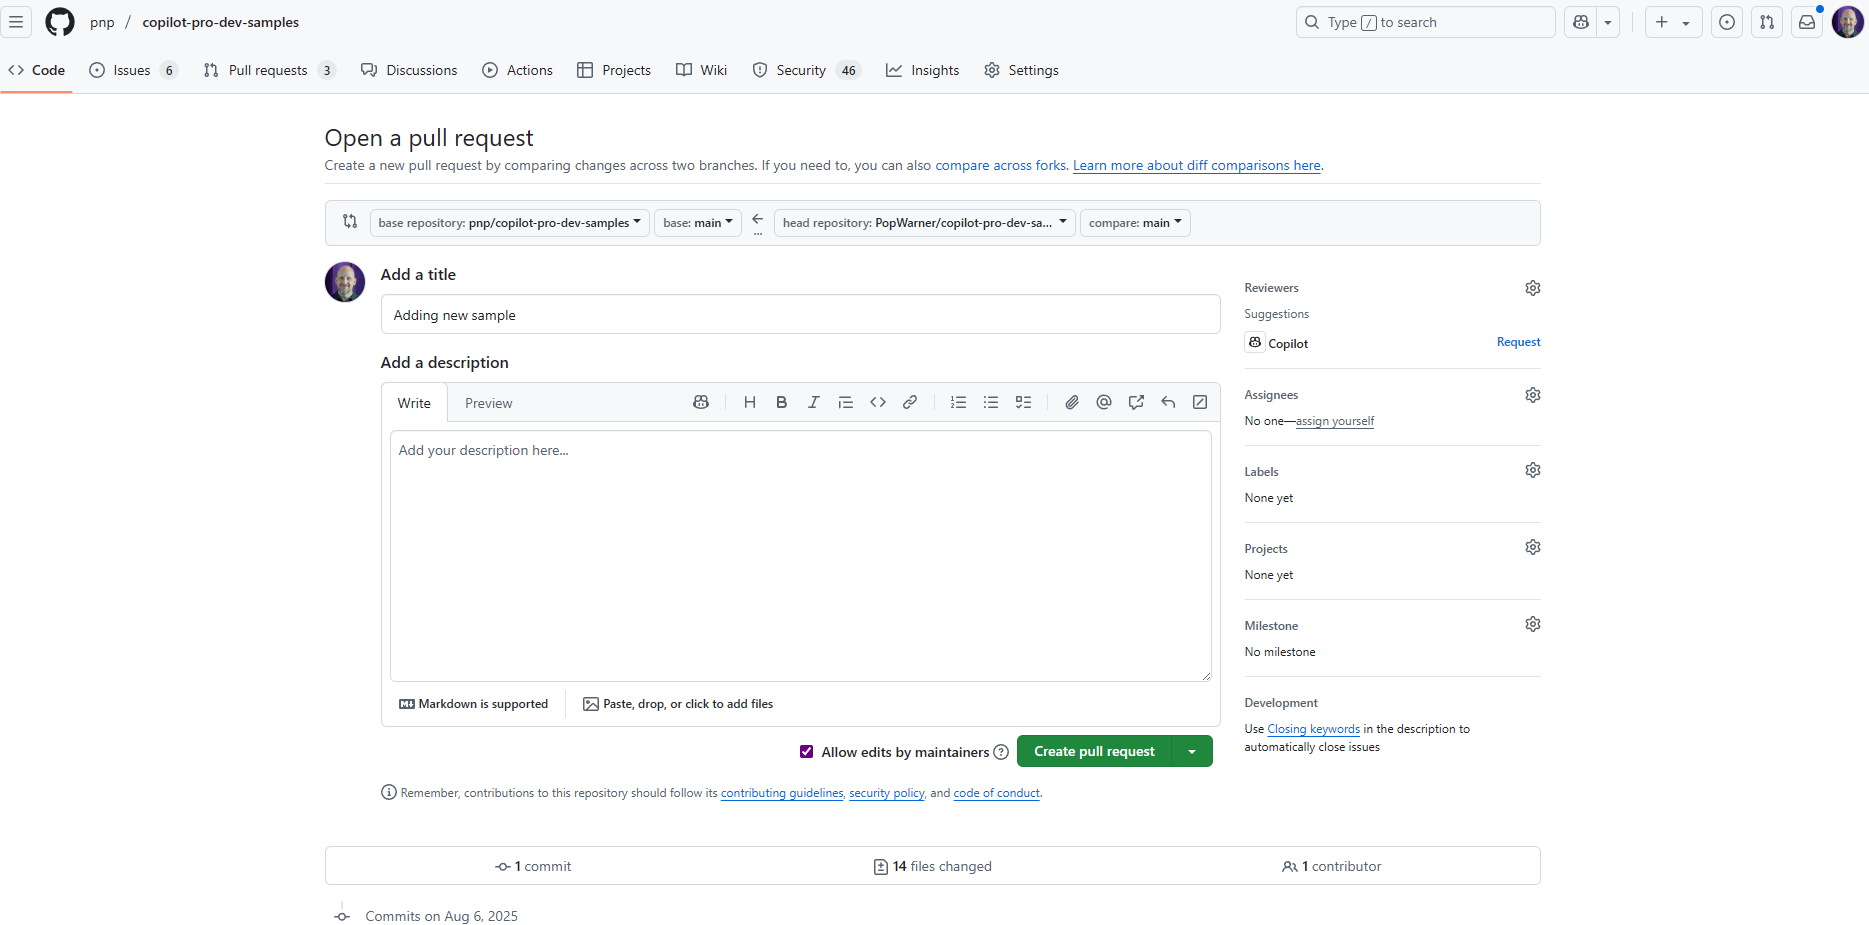Insert a numbered list

959,402
